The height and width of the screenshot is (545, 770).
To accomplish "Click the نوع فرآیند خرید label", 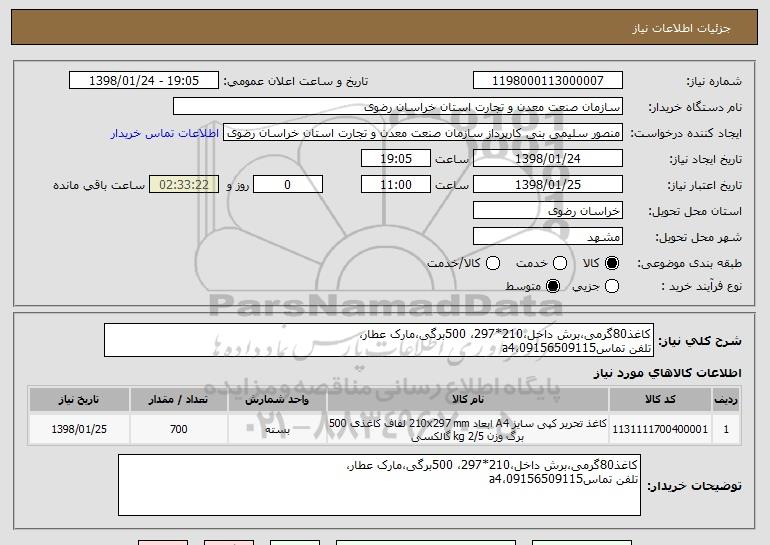I will pos(701,286).
